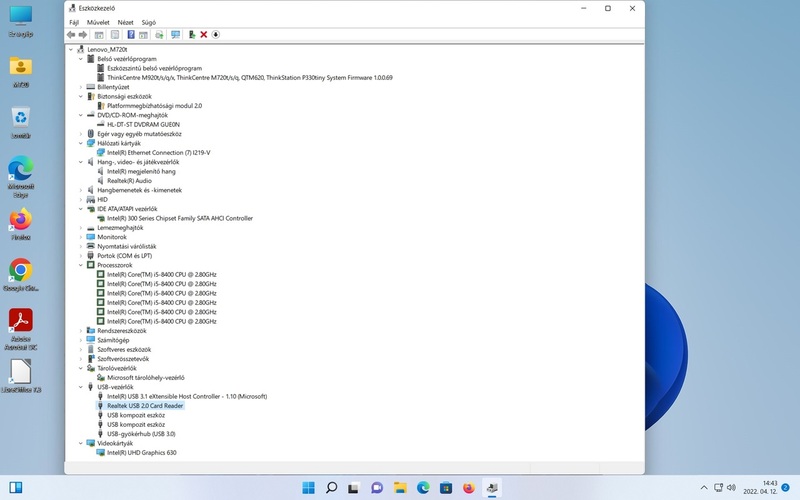Disable device using the down-arrow circle toolbar icon
The image size is (800, 500).
[216, 35]
